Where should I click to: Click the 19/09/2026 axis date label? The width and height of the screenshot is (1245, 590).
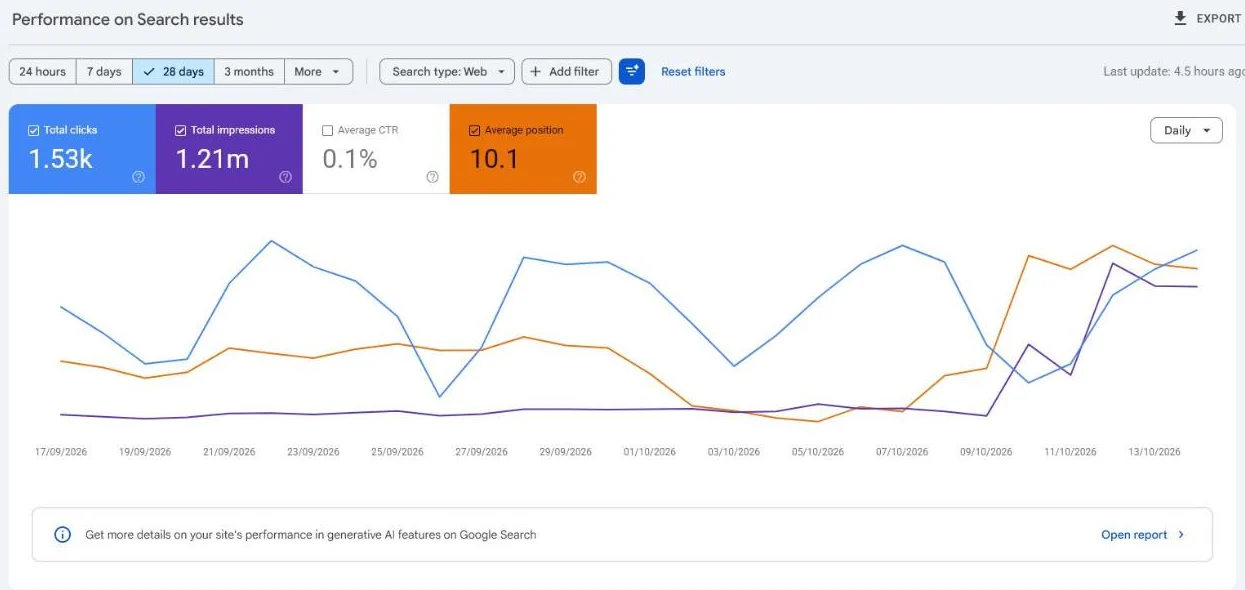pyautogui.click(x=145, y=452)
